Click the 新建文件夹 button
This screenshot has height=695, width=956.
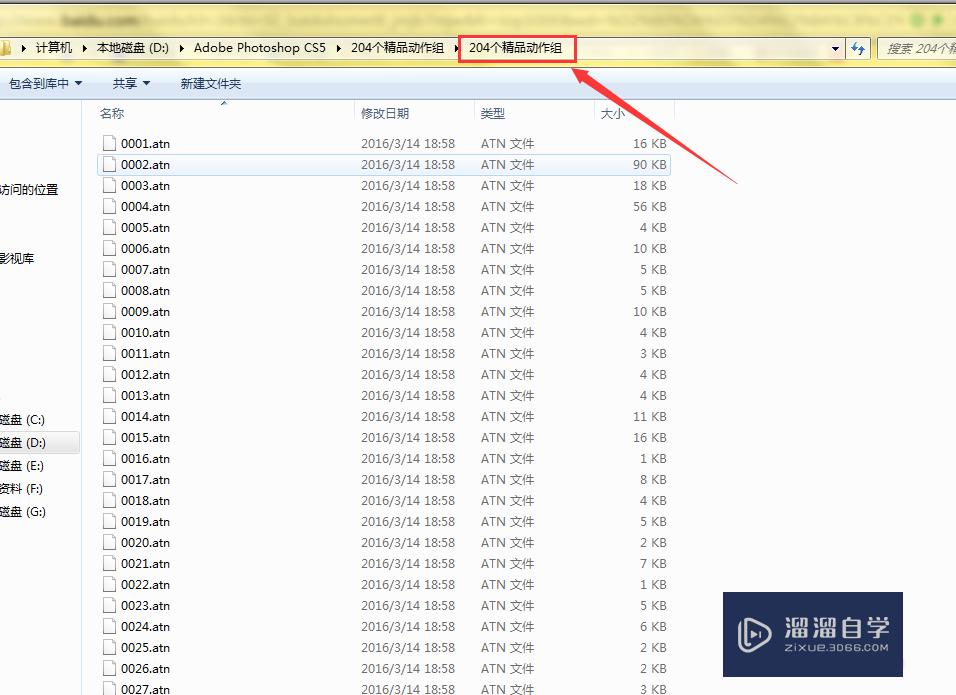click(210, 84)
